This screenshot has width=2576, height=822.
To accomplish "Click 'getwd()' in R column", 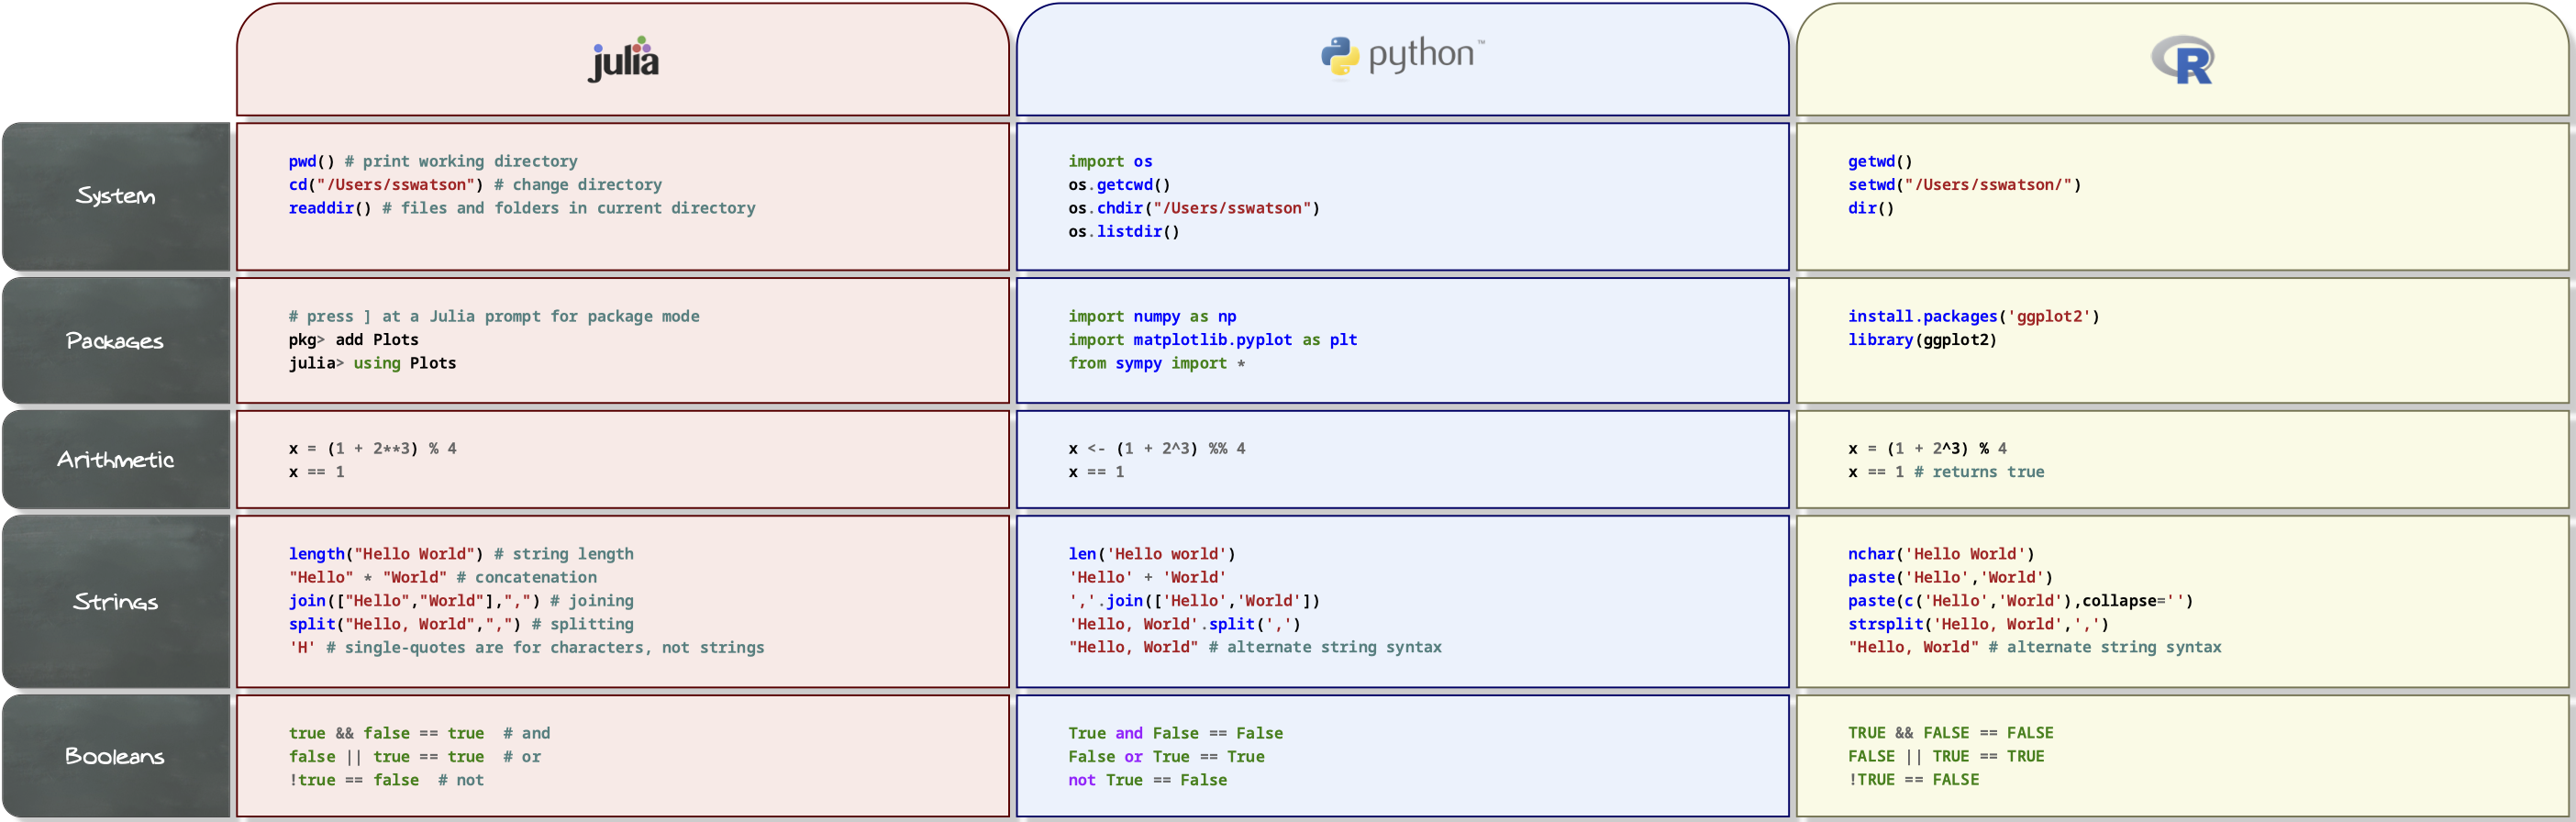I will [x=1880, y=161].
